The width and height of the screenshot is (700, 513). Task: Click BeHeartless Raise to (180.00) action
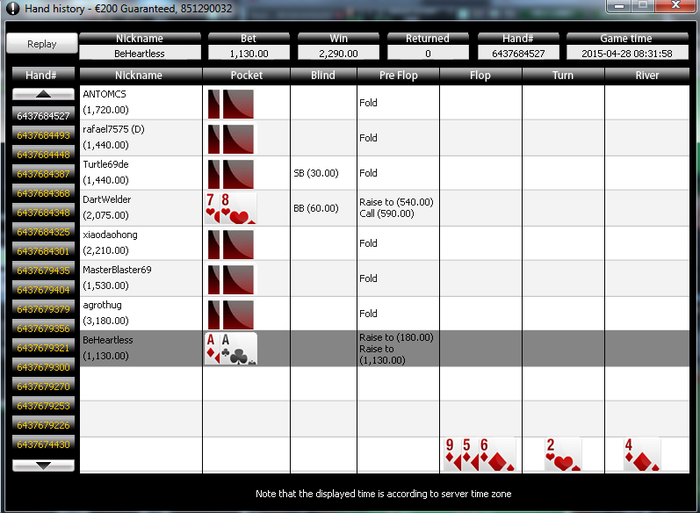[x=396, y=338]
